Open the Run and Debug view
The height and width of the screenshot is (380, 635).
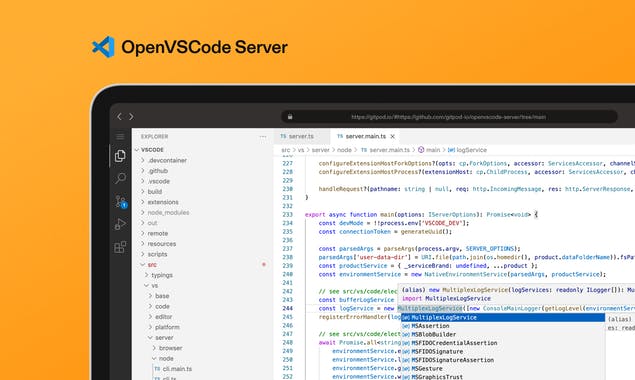pos(120,224)
